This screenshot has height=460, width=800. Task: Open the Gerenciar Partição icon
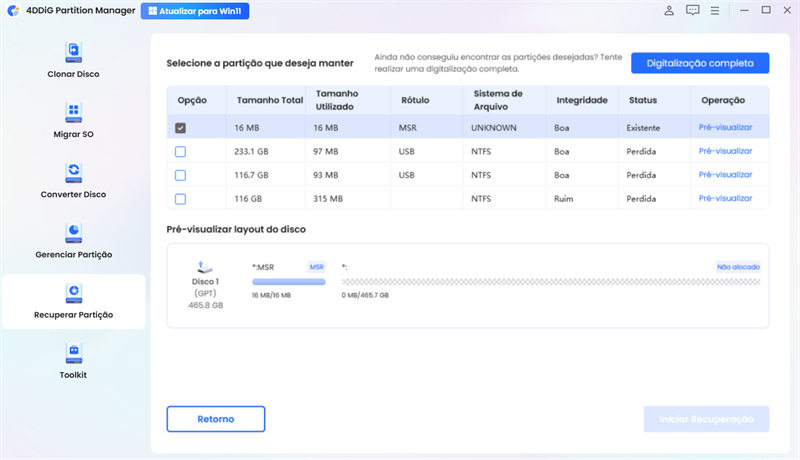tap(73, 231)
